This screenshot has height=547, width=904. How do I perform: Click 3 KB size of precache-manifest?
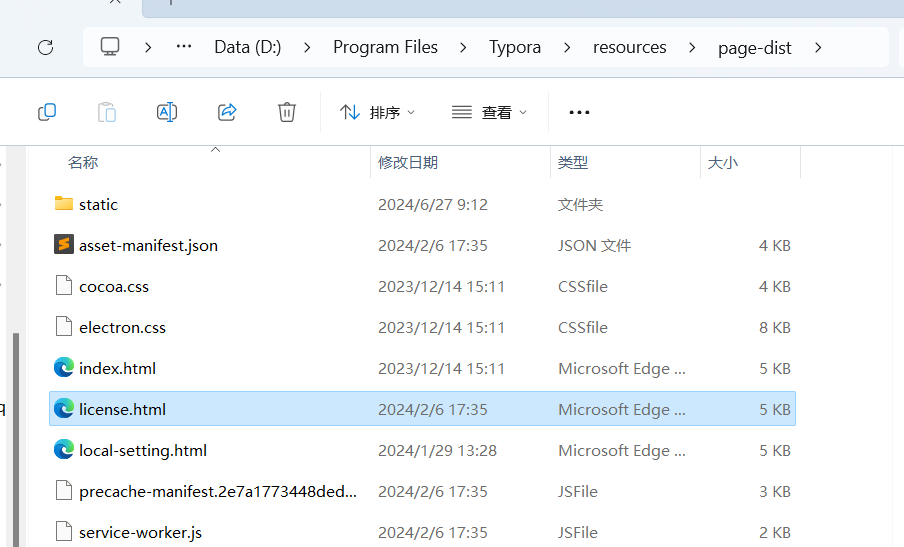(775, 492)
